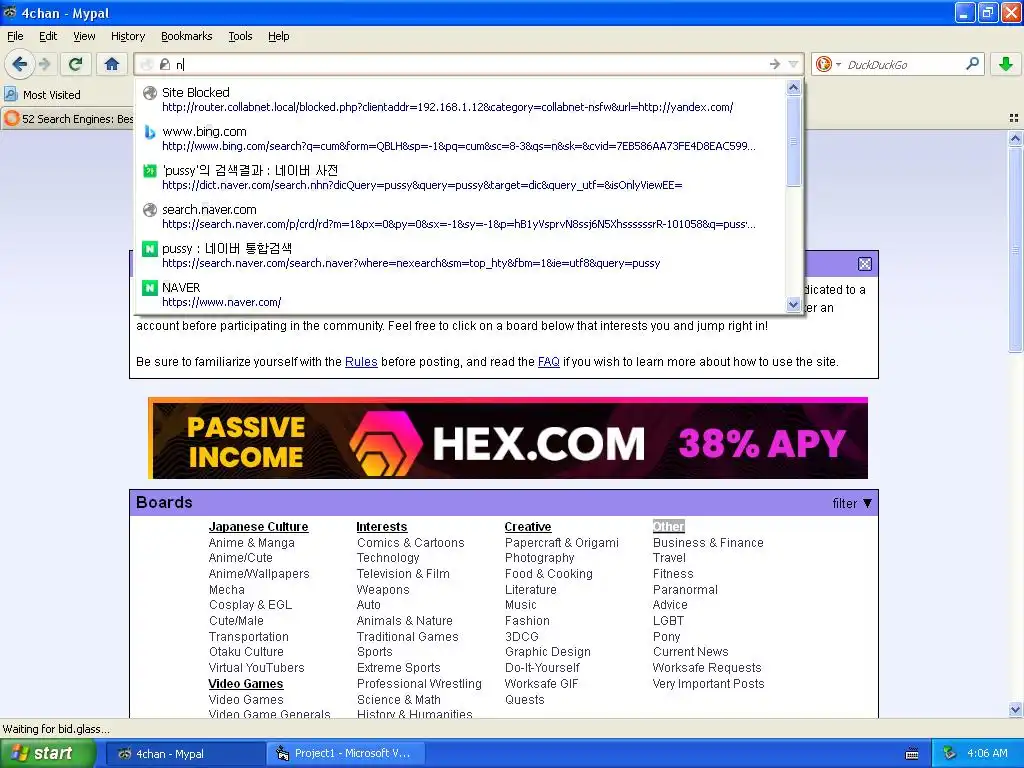Open the FAQ link
Viewport: 1024px width, 768px height.
(x=549, y=362)
